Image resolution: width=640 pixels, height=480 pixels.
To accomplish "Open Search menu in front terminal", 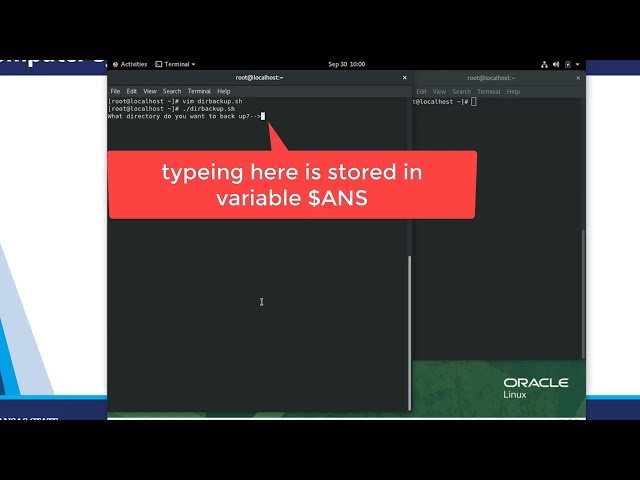I will (172, 91).
